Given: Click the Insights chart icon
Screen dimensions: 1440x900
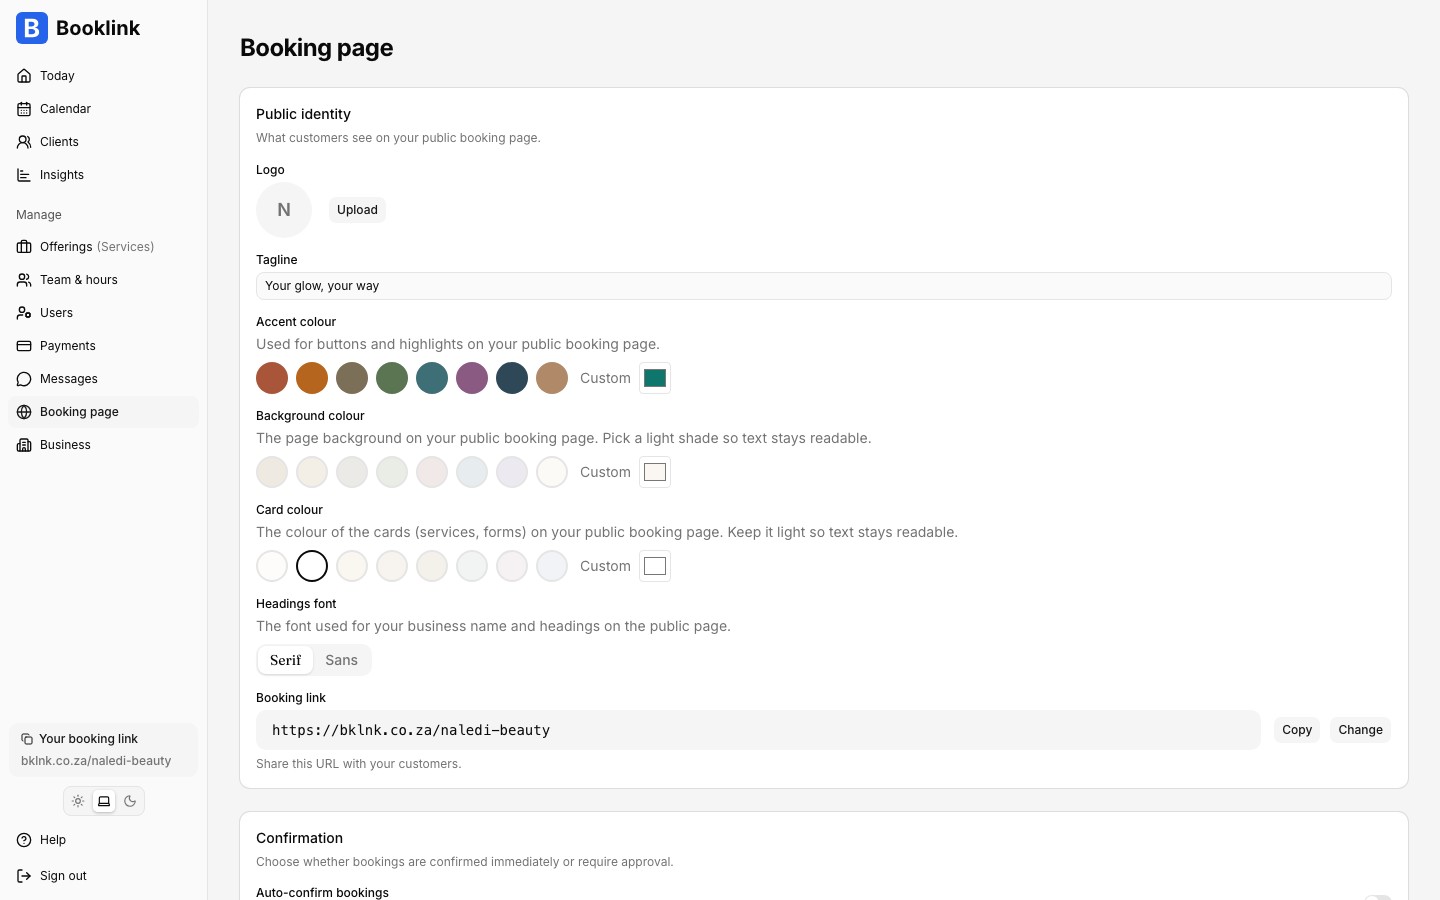Looking at the screenshot, I should click(24, 175).
